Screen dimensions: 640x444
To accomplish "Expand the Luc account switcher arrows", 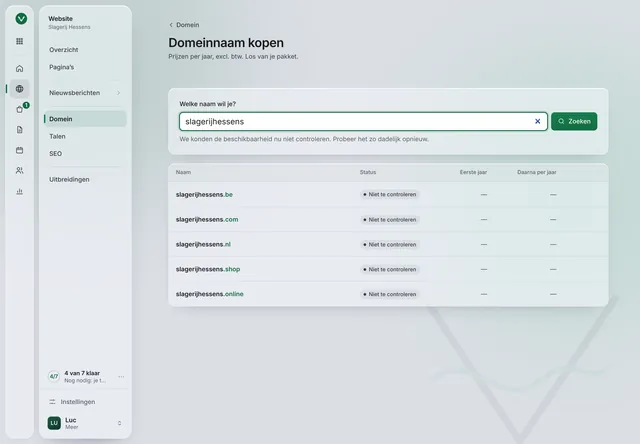I will [x=119, y=423].
